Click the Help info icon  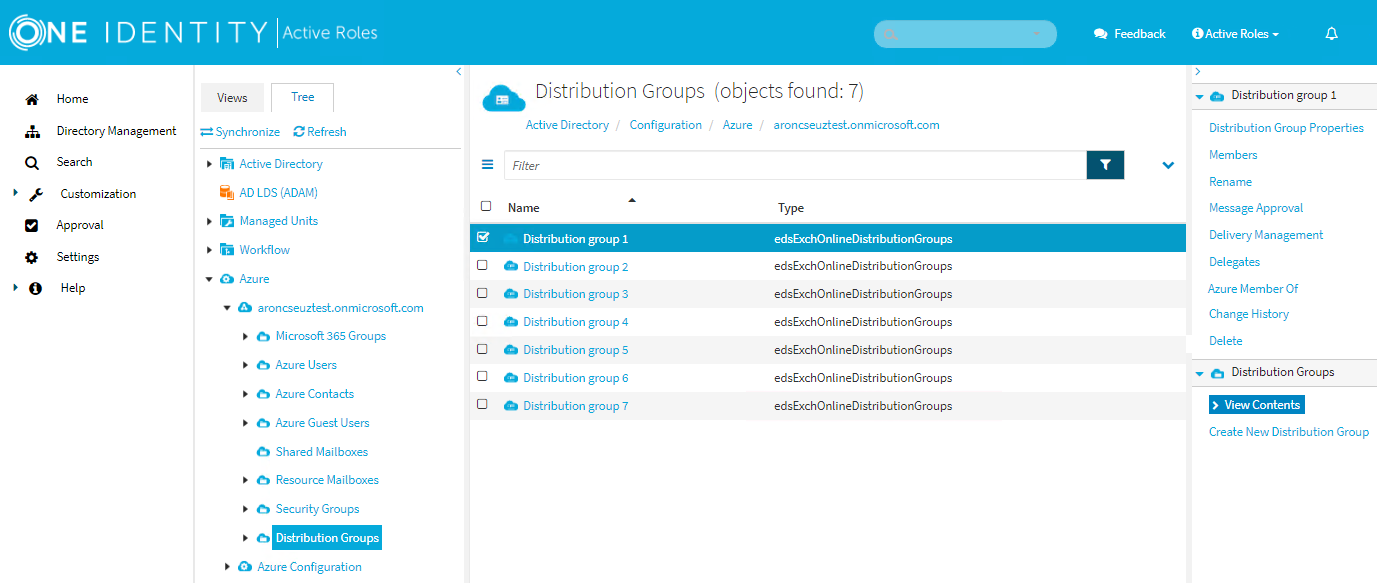coord(36,288)
